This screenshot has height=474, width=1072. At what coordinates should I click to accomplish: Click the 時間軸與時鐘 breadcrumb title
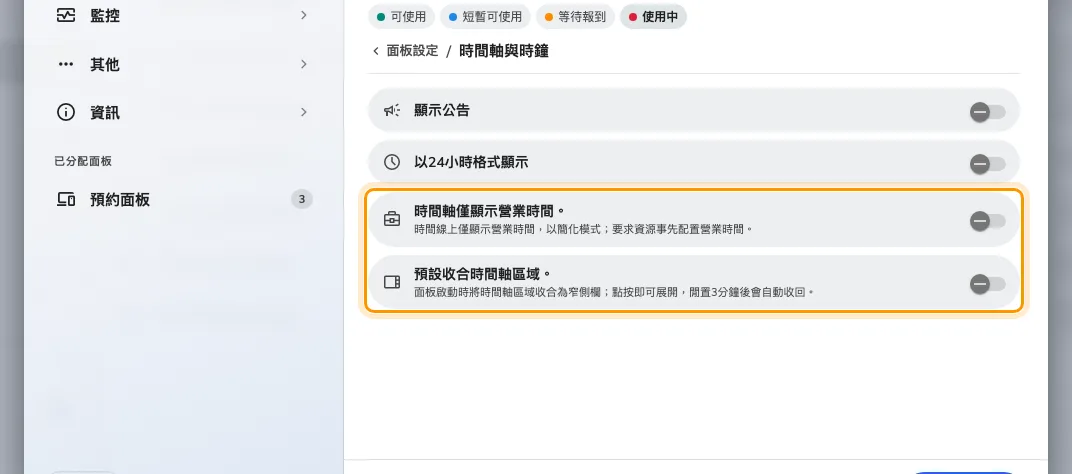point(504,51)
